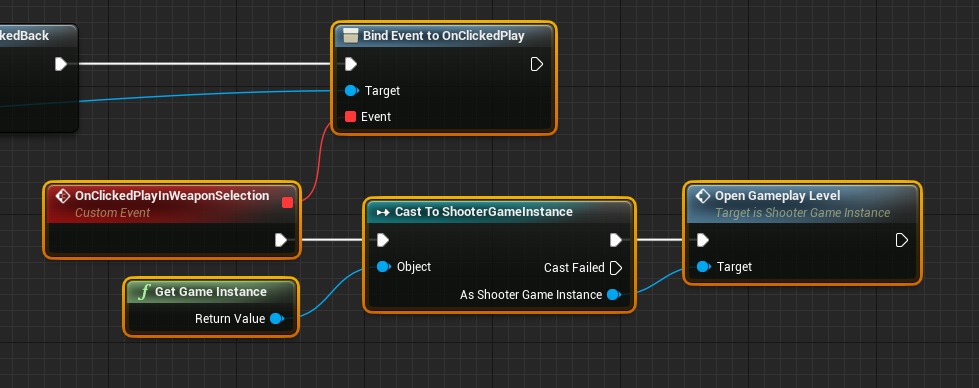The height and width of the screenshot is (388, 979).
Task: Select the Get Game Instance node title
Action: click(x=211, y=292)
